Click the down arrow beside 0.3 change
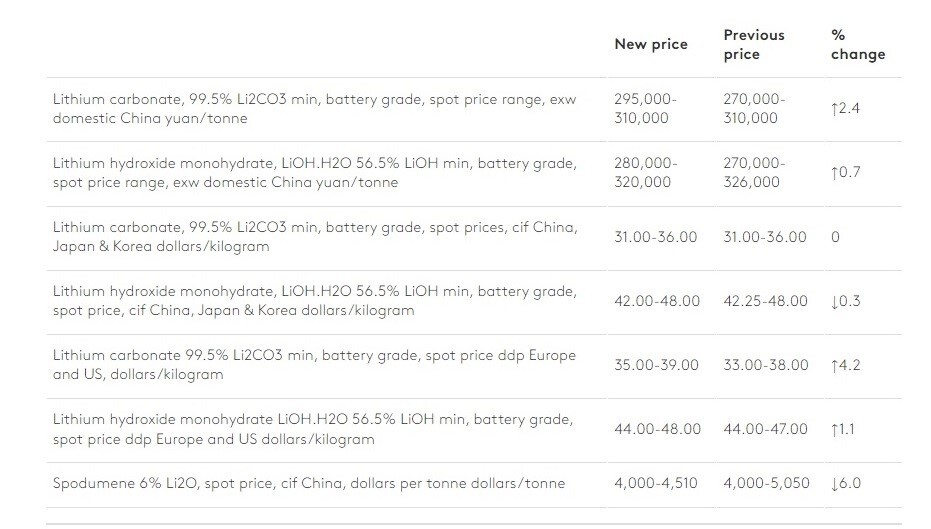931x529 pixels. (x=834, y=302)
